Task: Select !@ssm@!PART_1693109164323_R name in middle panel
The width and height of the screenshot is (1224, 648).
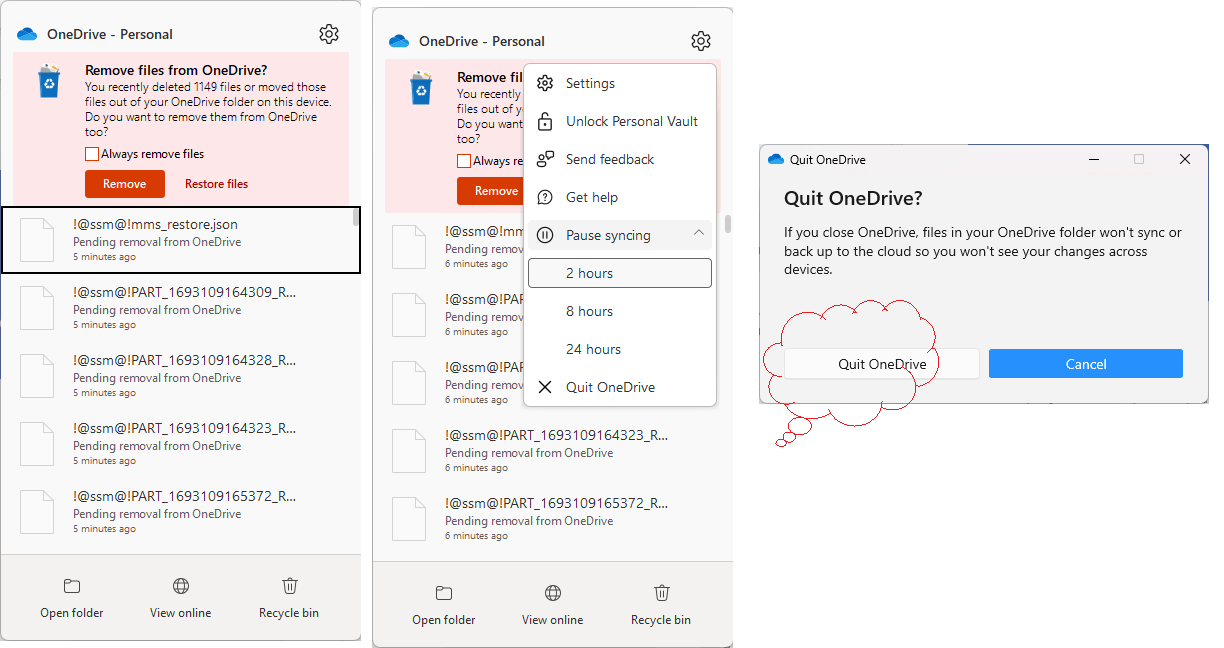Action: click(x=556, y=435)
